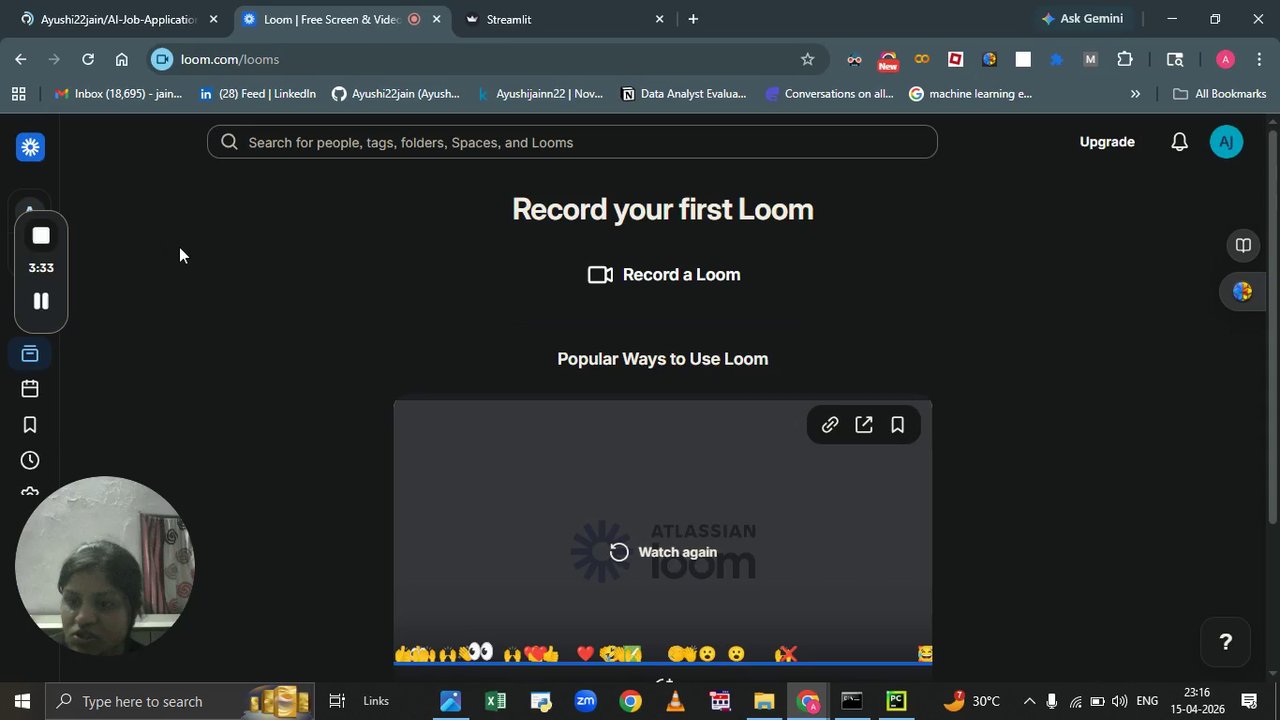Open Task View in the taskbar
This screenshot has width=1280, height=720.
point(337,701)
